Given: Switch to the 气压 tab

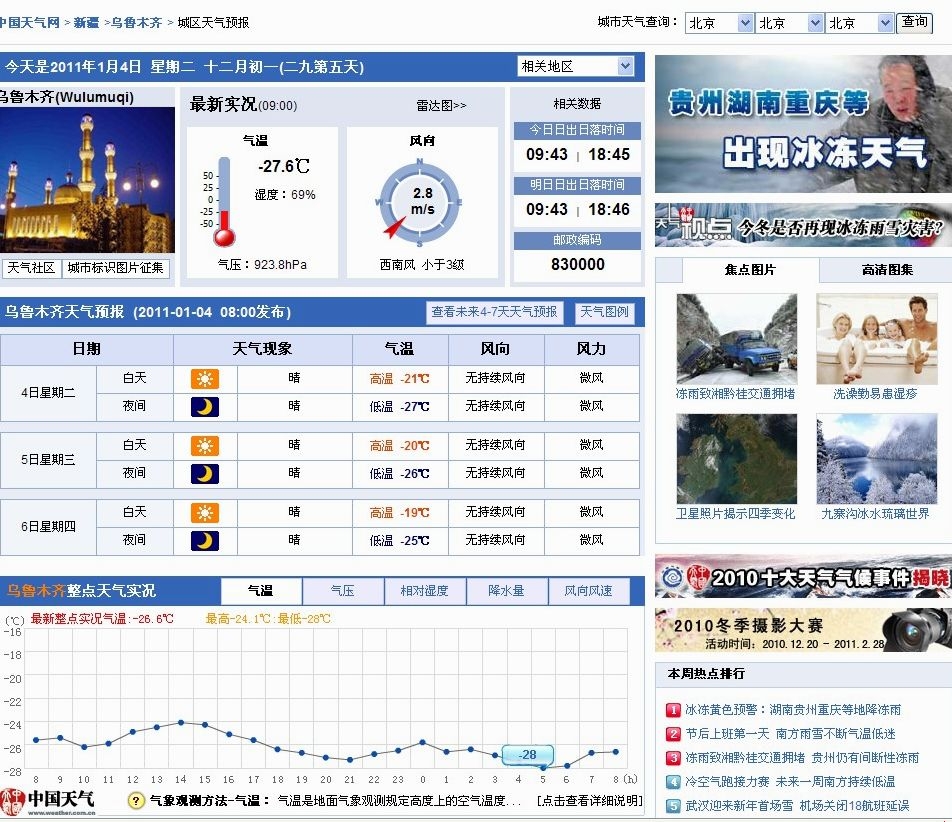Looking at the screenshot, I should (343, 591).
